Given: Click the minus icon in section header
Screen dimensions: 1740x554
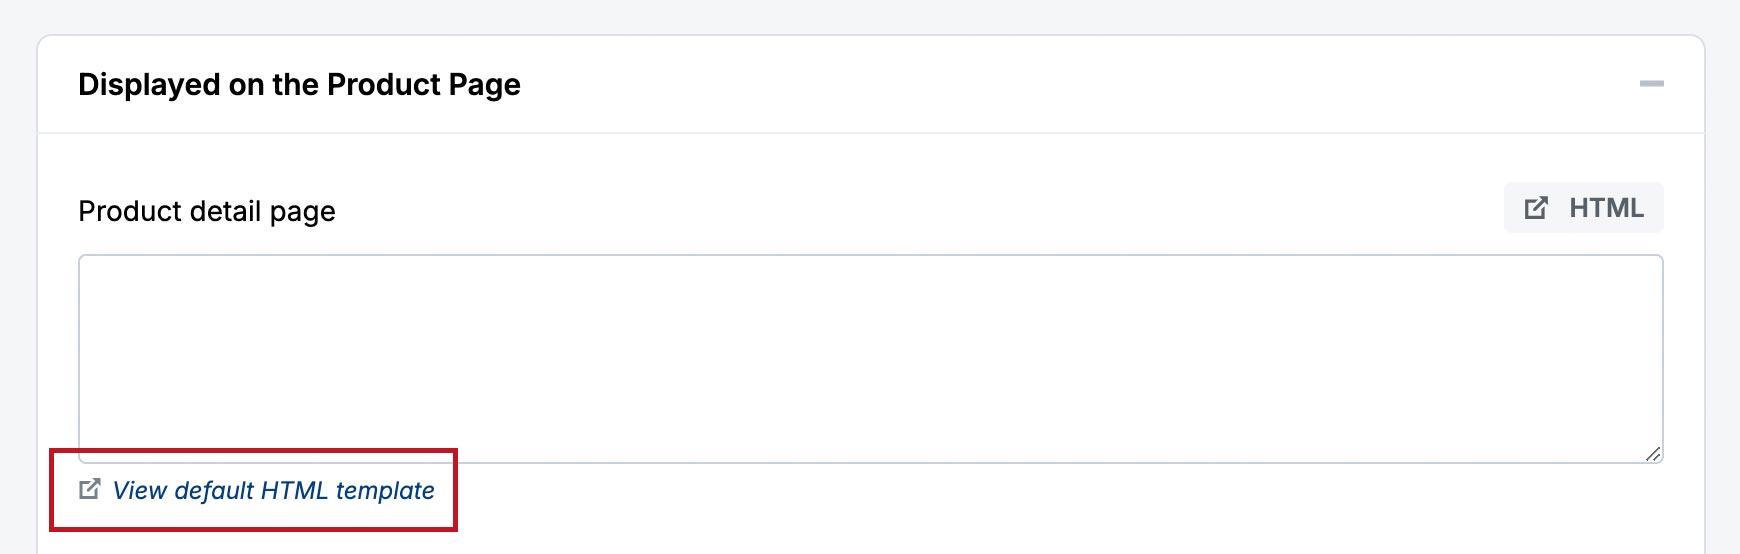Looking at the screenshot, I should point(1651,84).
